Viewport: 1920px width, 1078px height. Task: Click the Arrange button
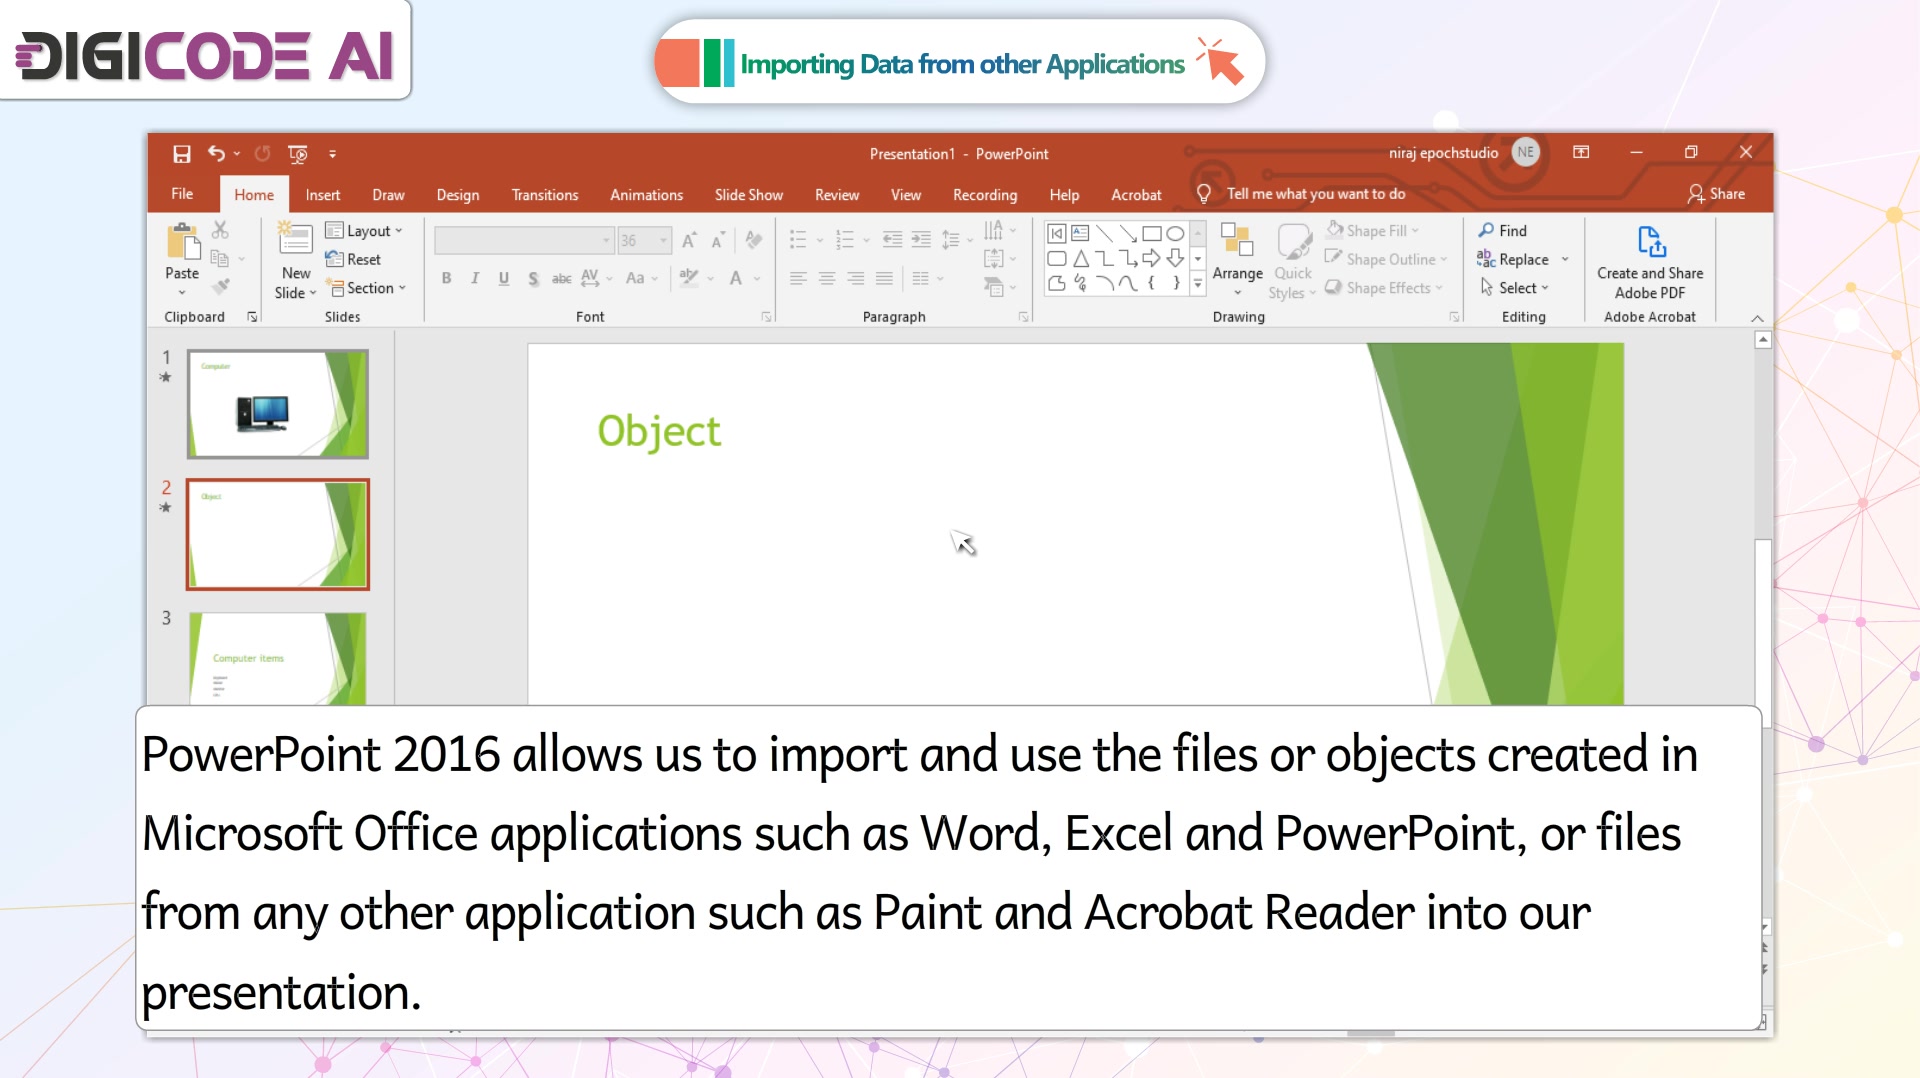pyautogui.click(x=1238, y=260)
